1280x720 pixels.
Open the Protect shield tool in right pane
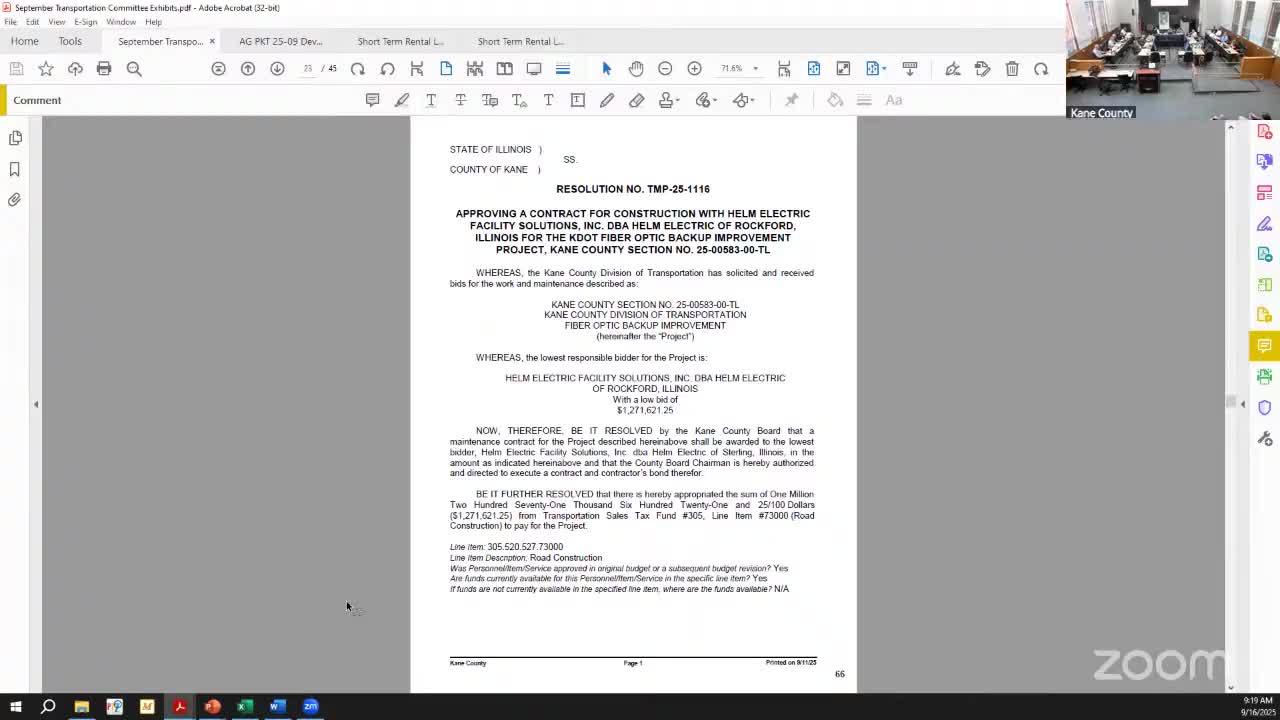pyautogui.click(x=1265, y=408)
